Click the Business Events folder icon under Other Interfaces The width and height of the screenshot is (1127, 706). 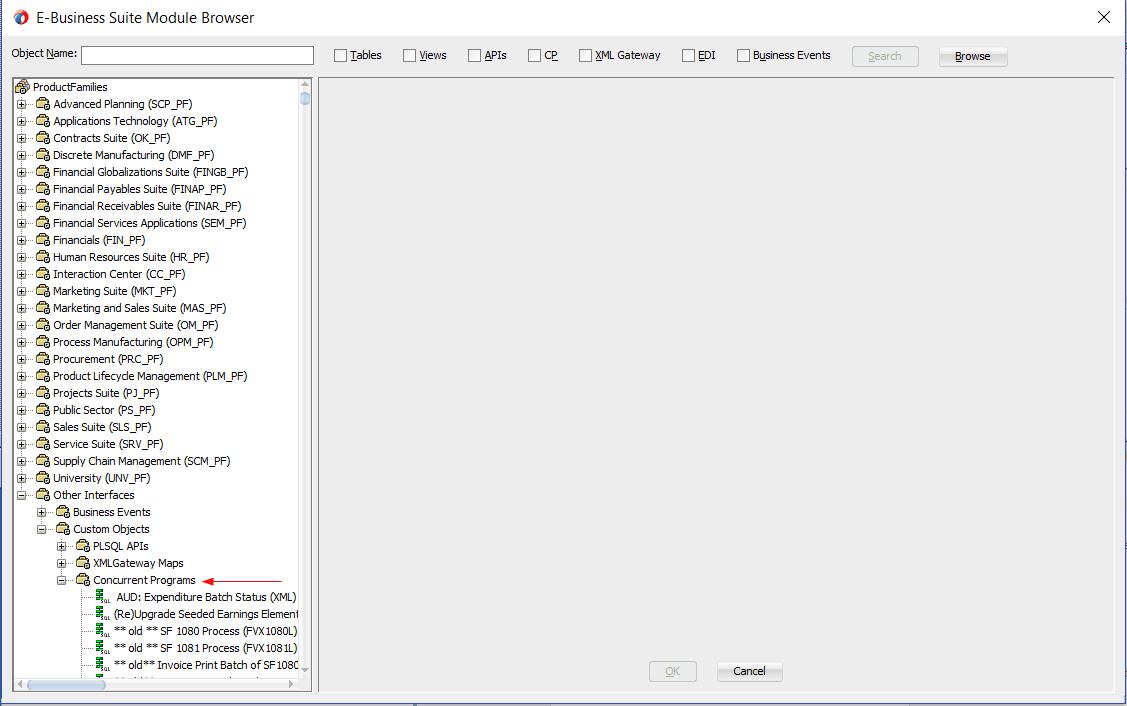pos(62,512)
